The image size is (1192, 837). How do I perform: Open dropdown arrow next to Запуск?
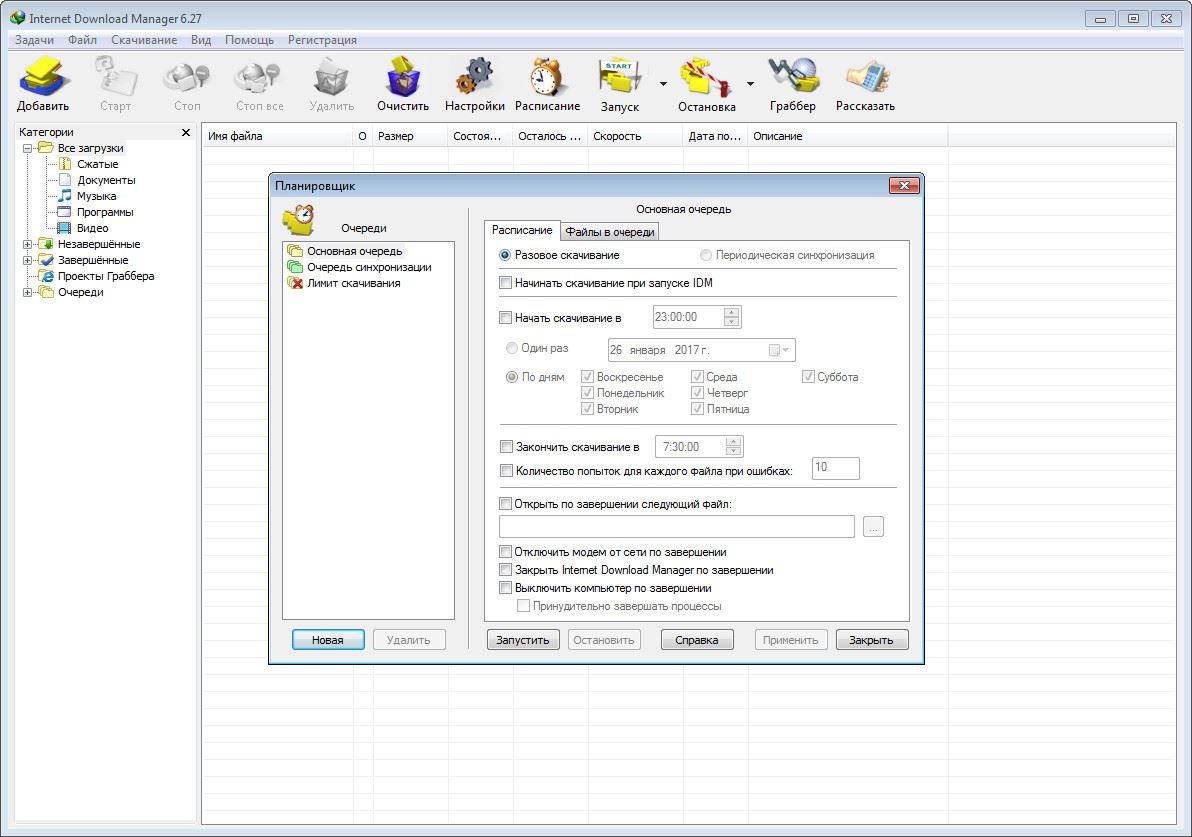[663, 84]
